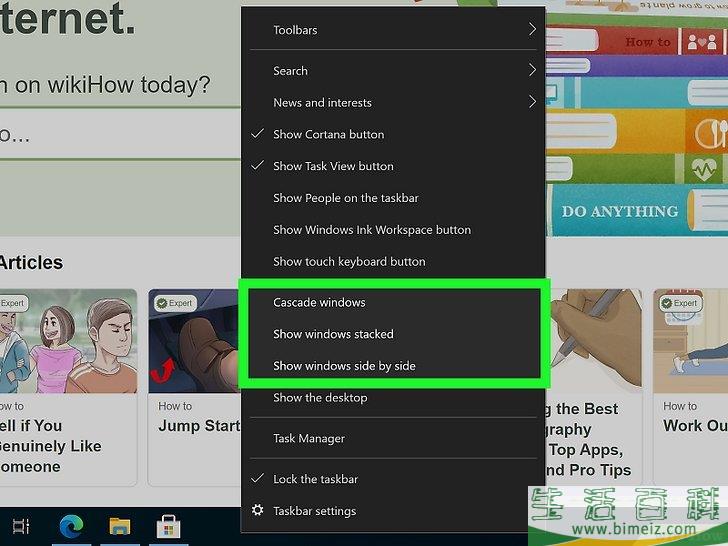Open Microsoft Store from the taskbar

click(x=168, y=526)
